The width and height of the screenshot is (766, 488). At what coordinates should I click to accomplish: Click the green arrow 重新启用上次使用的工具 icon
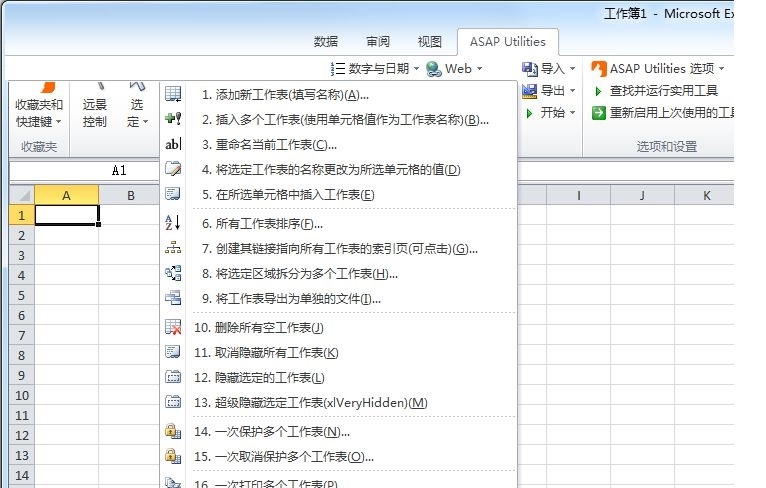click(x=598, y=113)
